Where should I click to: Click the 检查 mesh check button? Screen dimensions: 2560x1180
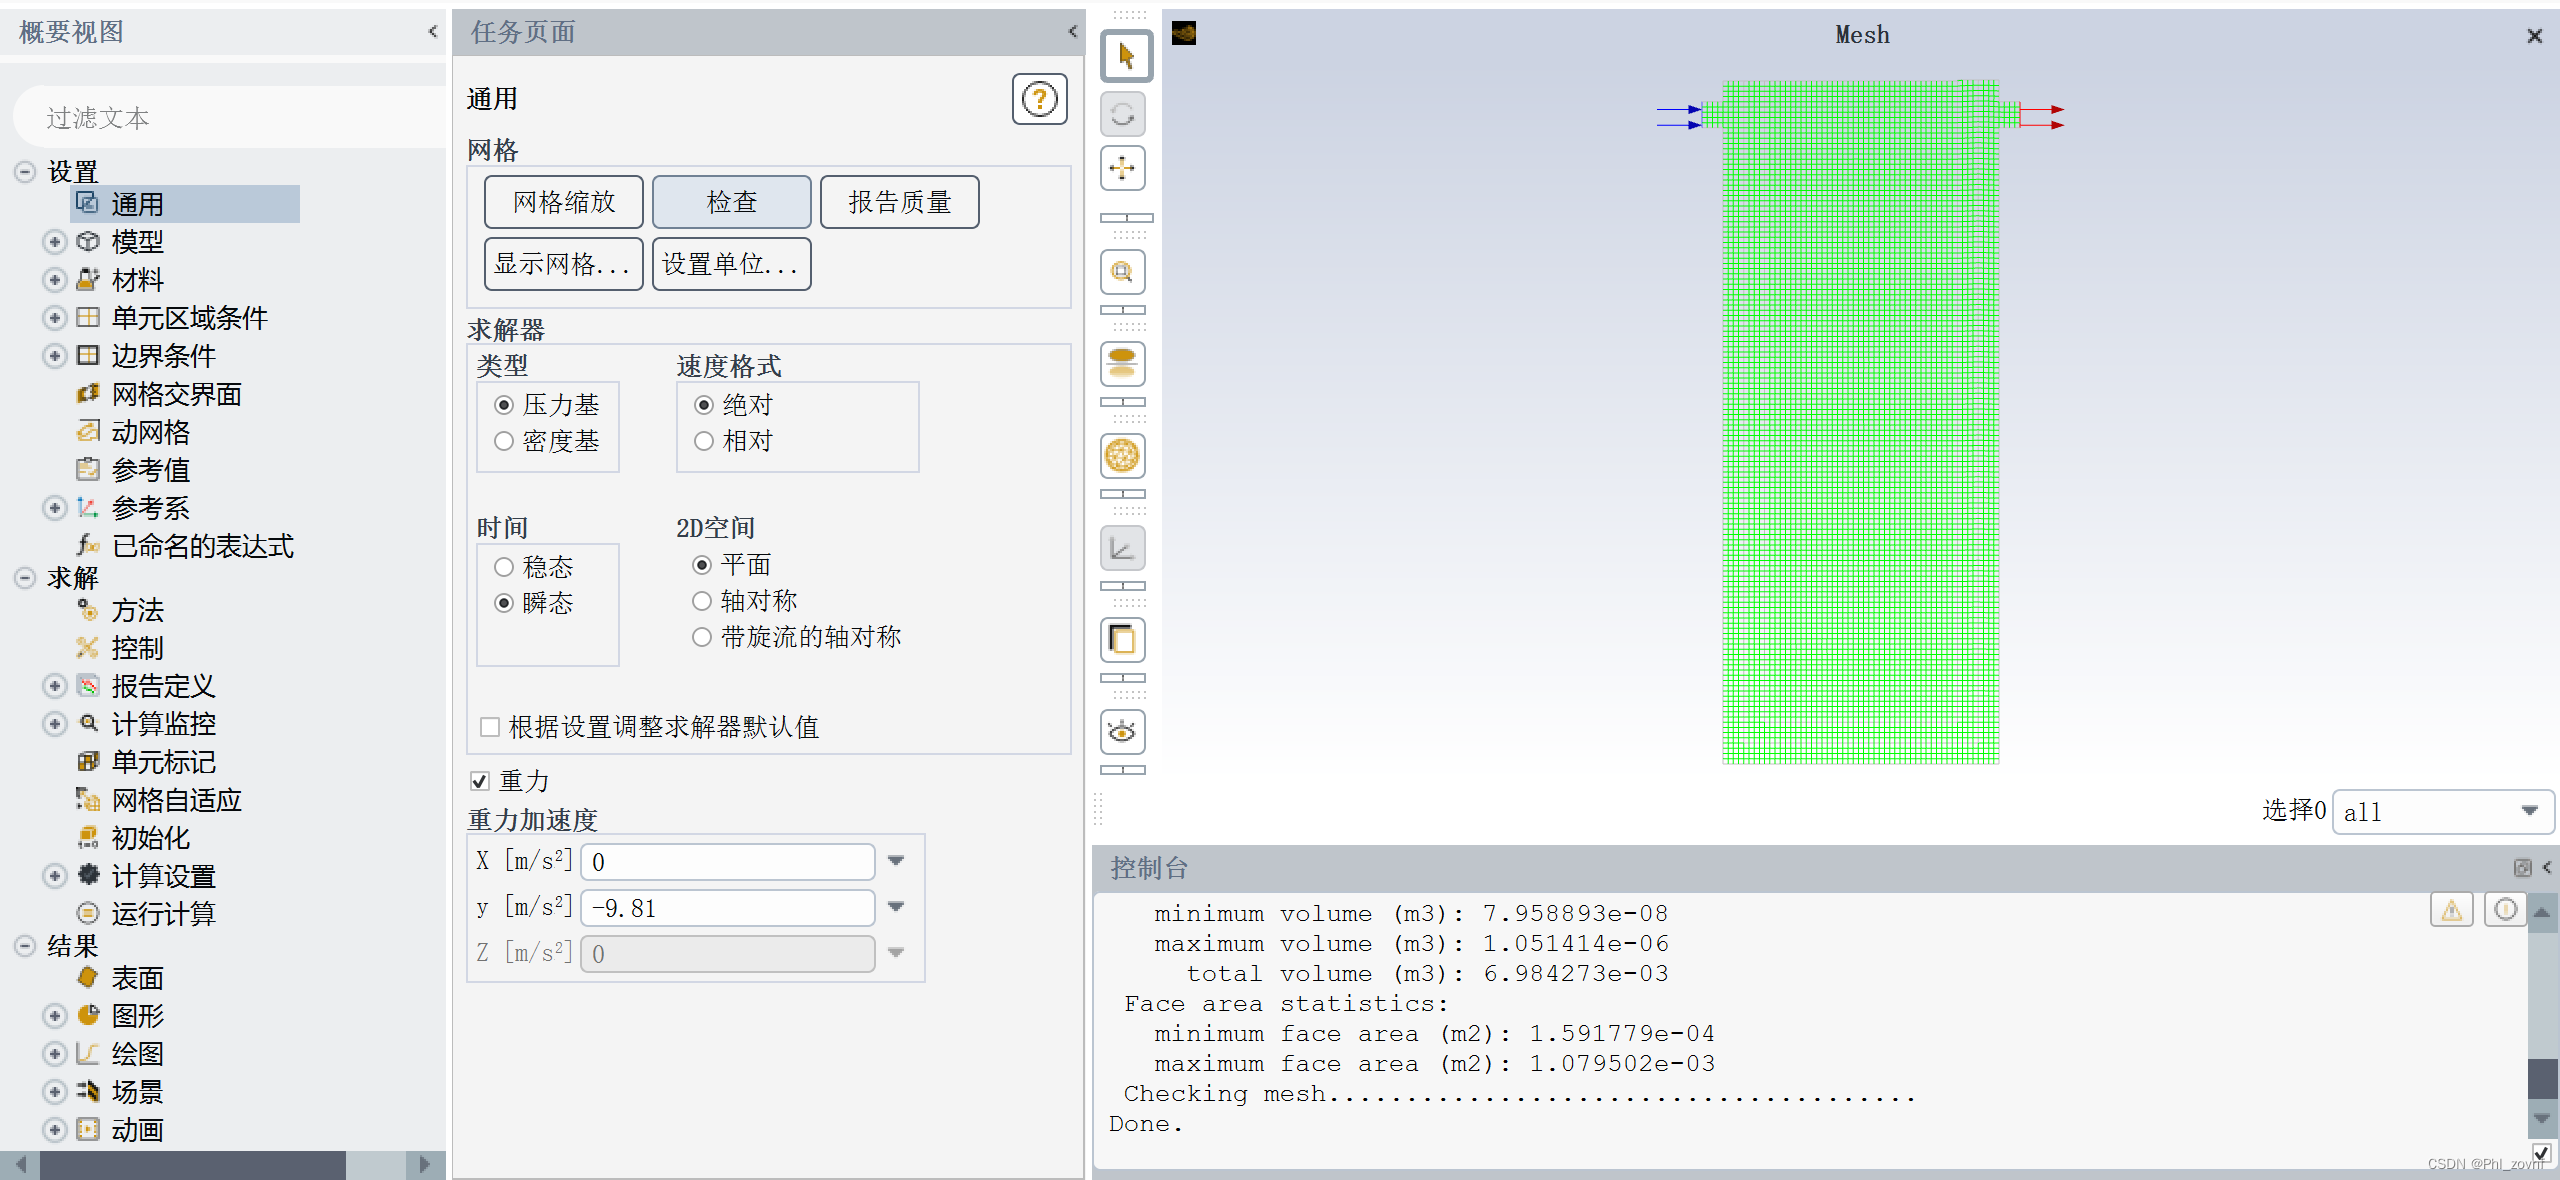coord(731,202)
